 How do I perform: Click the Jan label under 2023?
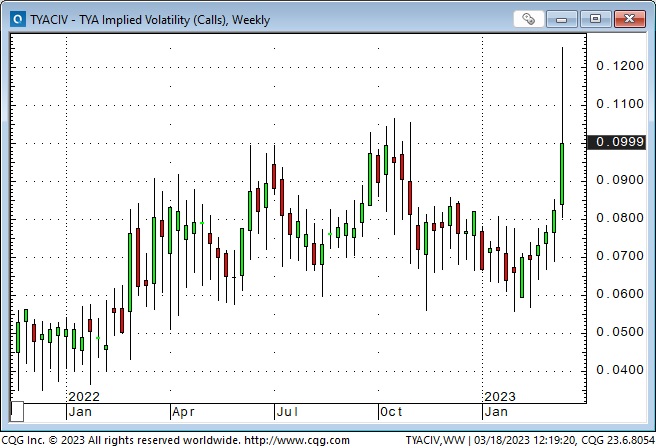(496, 412)
